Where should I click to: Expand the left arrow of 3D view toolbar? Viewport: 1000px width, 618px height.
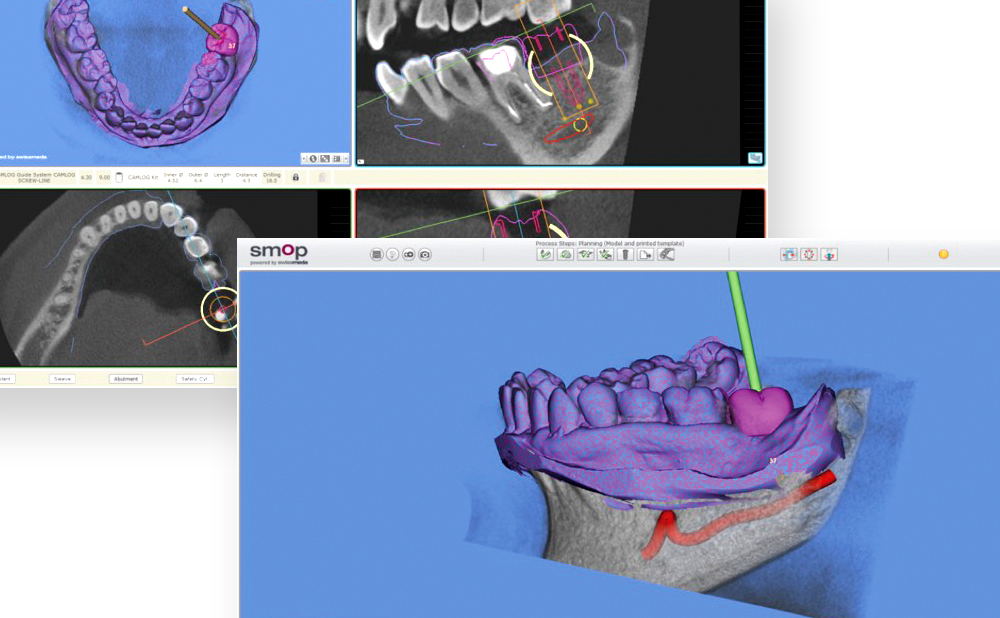click(303, 158)
